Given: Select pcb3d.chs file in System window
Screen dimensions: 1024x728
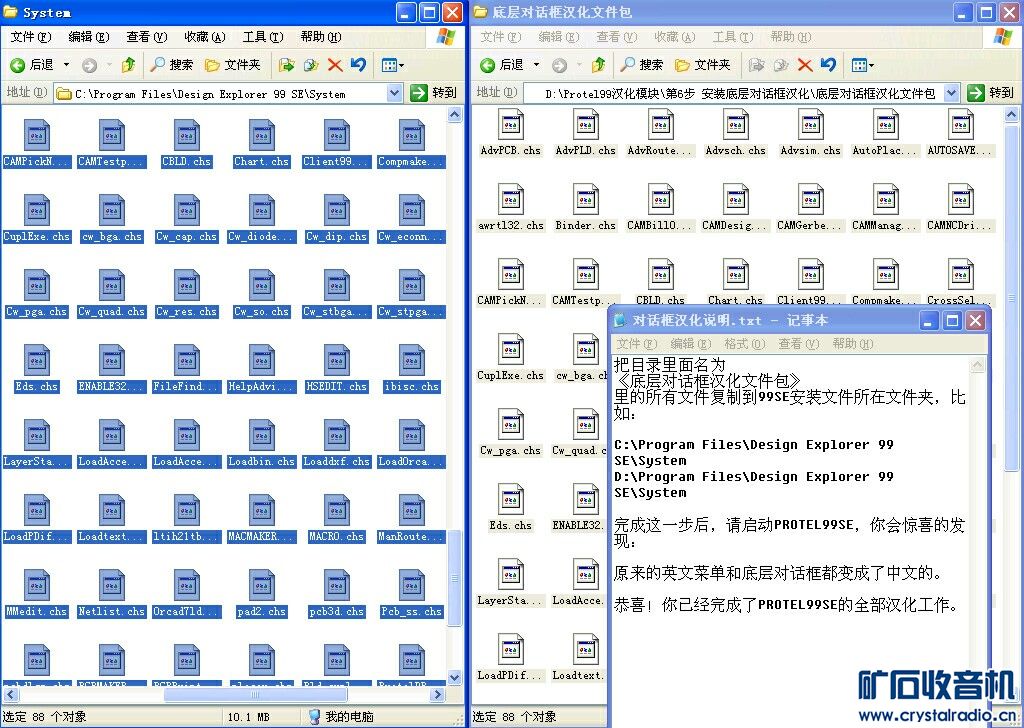Looking at the screenshot, I should coord(336,593).
